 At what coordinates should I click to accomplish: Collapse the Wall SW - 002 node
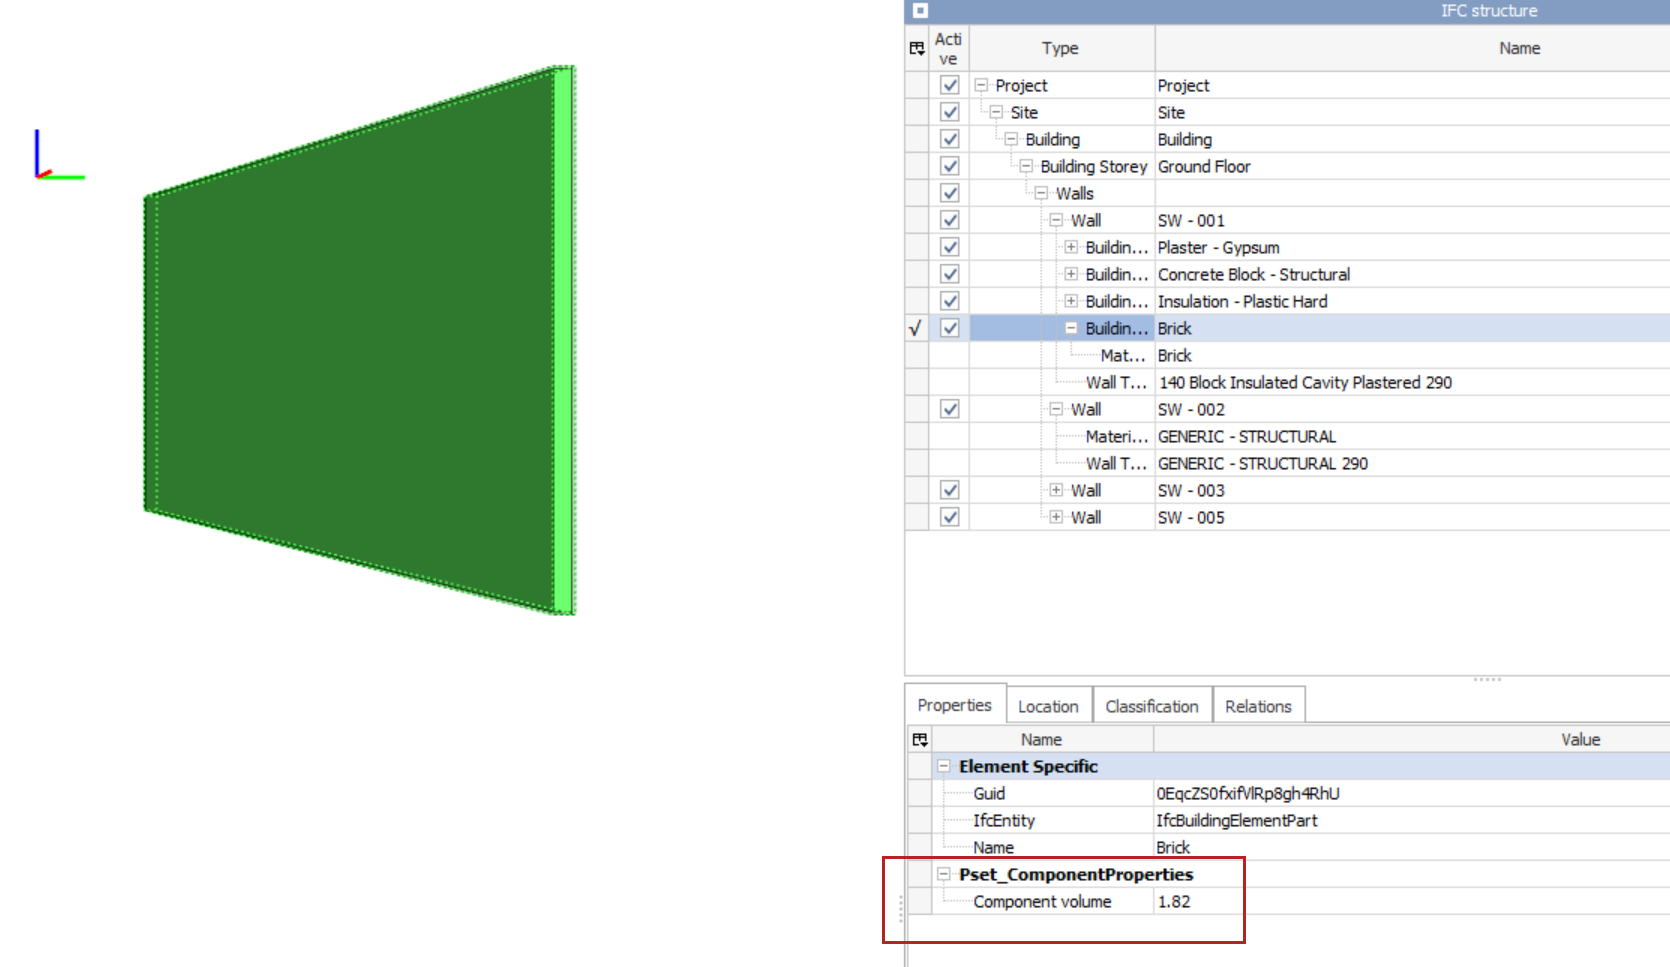pos(1056,409)
